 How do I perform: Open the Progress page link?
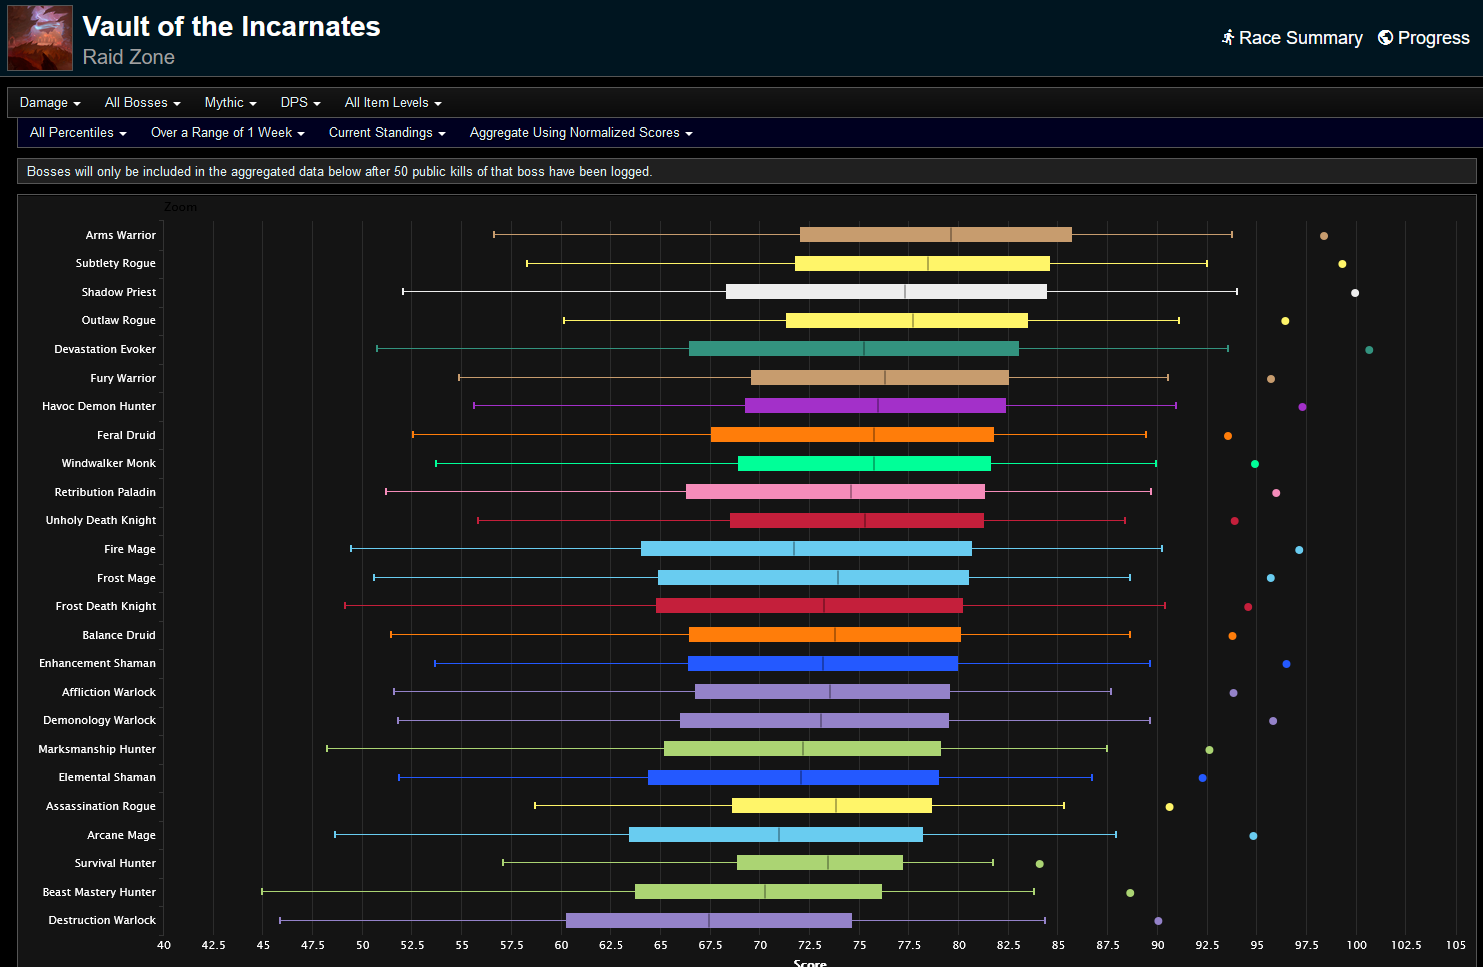pyautogui.click(x=1433, y=38)
